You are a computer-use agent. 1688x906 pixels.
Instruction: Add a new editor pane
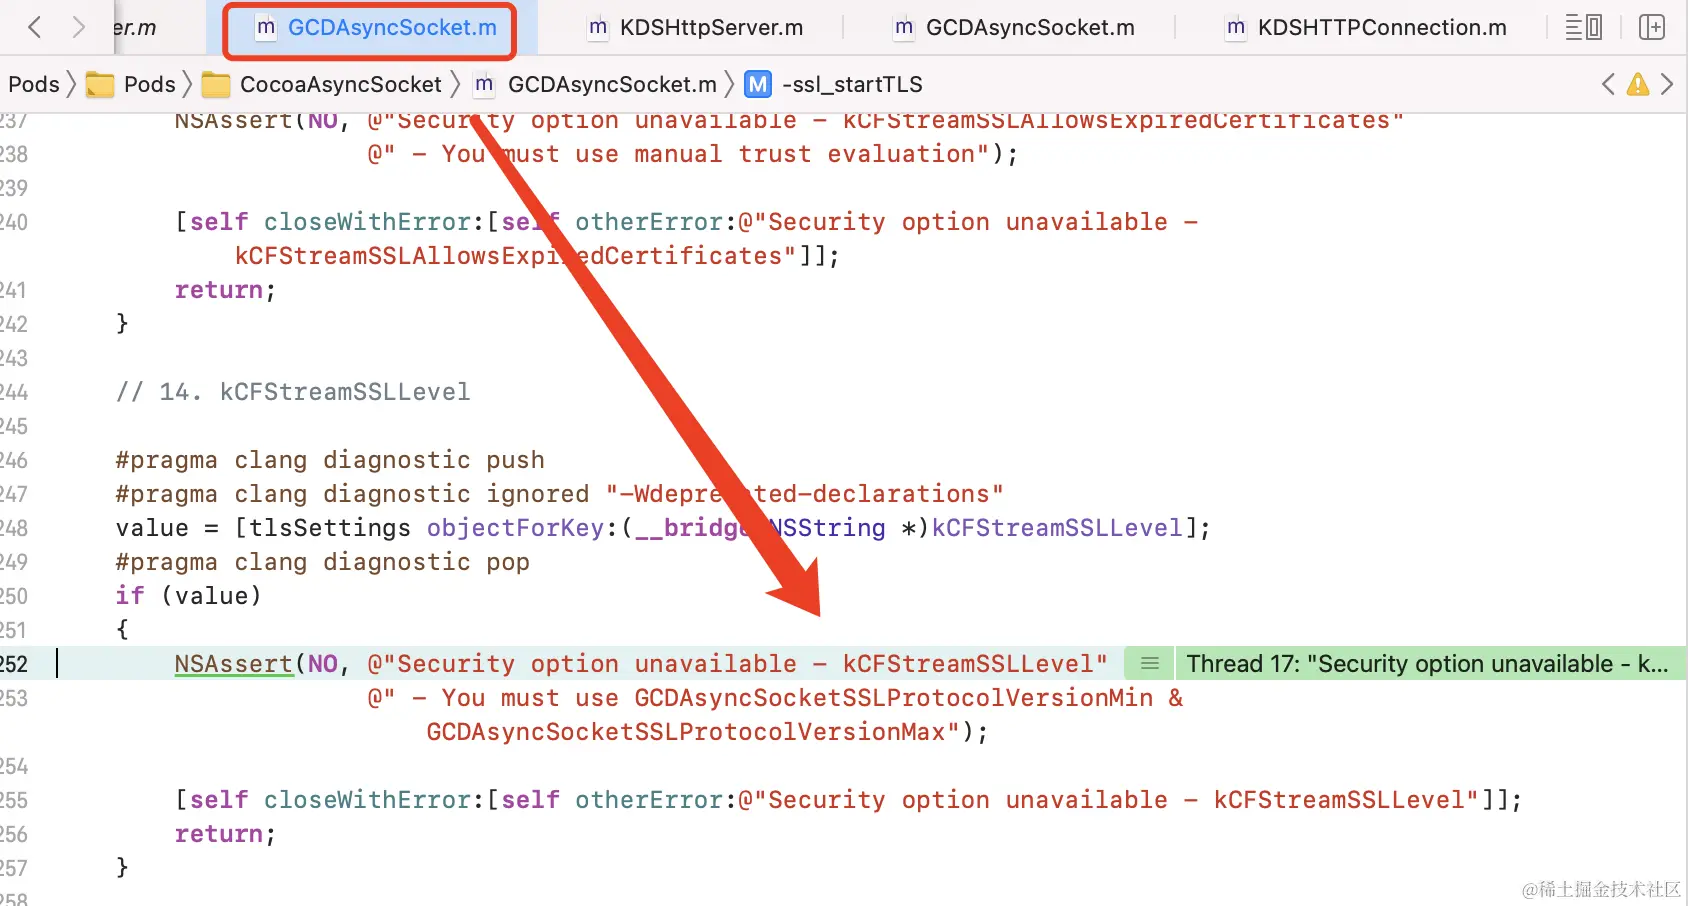coord(1652,27)
